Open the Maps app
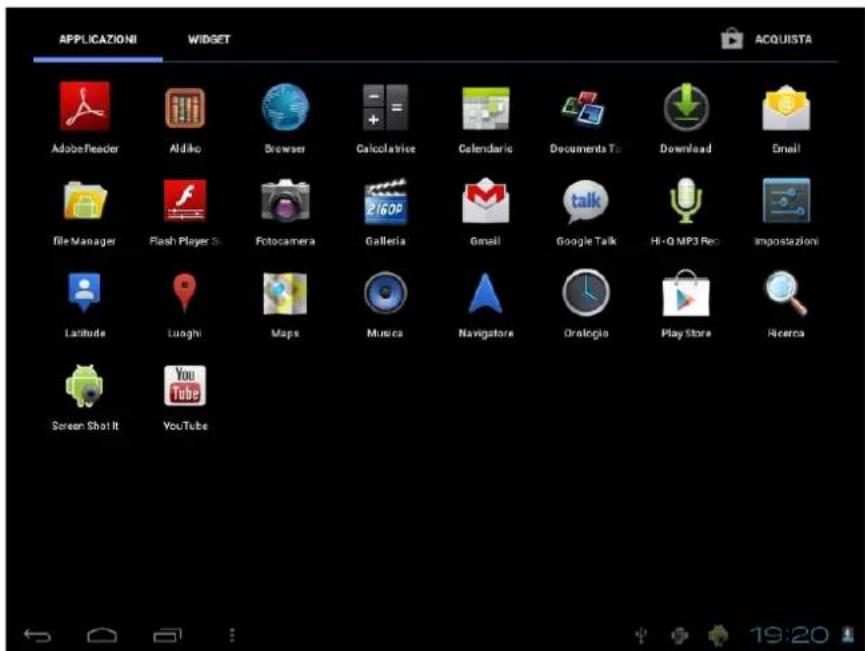 click(x=285, y=293)
